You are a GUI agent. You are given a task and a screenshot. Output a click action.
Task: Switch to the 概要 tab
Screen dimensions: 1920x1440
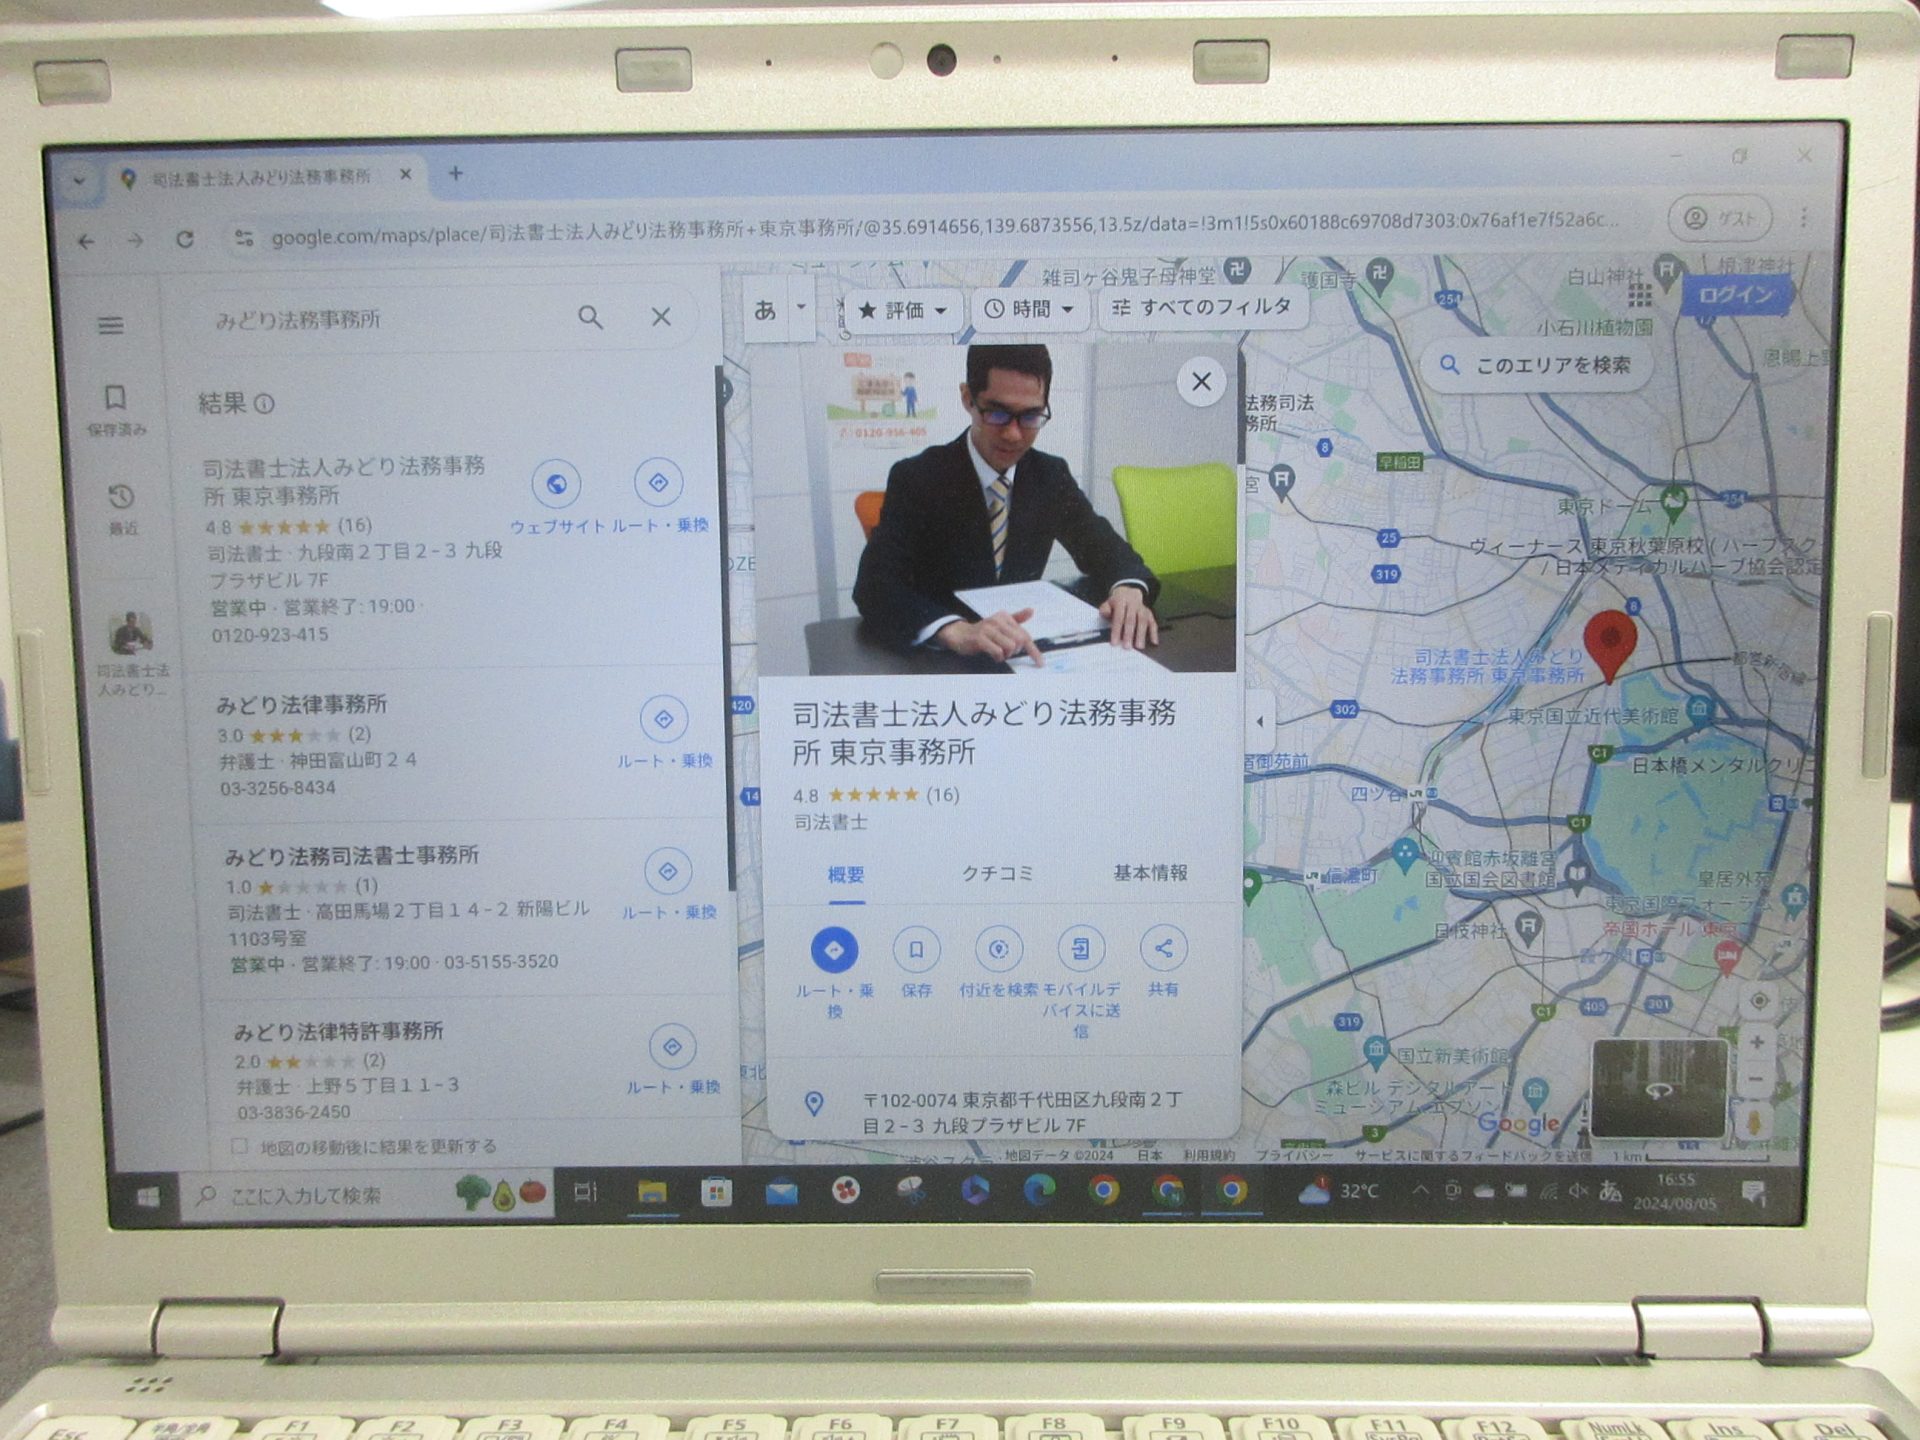[x=846, y=875]
